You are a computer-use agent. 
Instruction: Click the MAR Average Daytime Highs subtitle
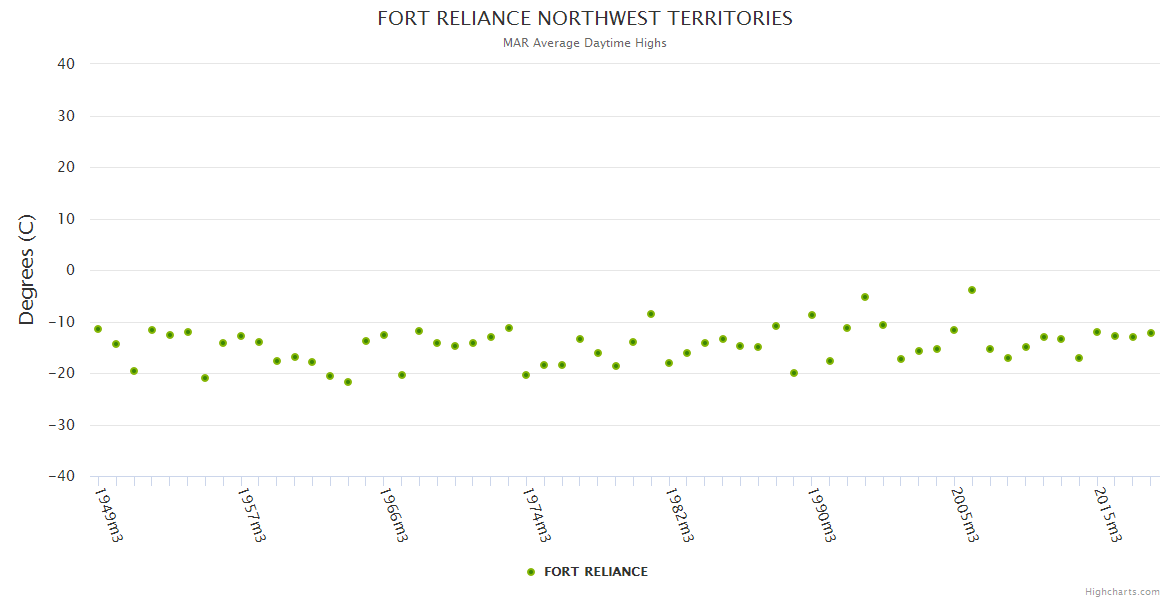click(585, 43)
